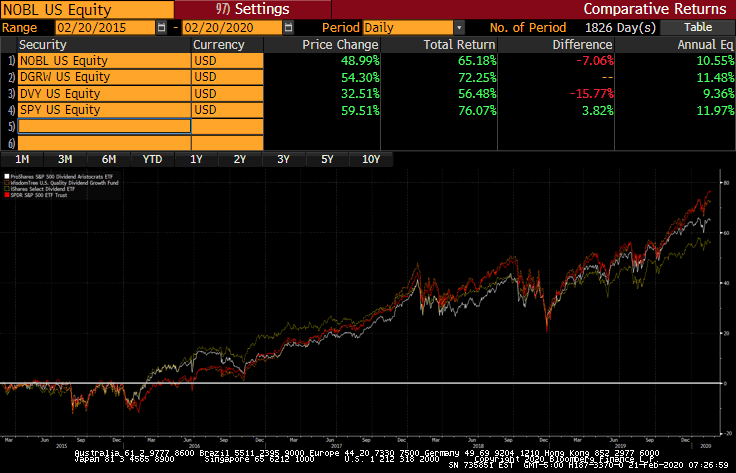The height and width of the screenshot is (473, 736).
Task: Open the end date calendar picker
Action: tap(288, 28)
